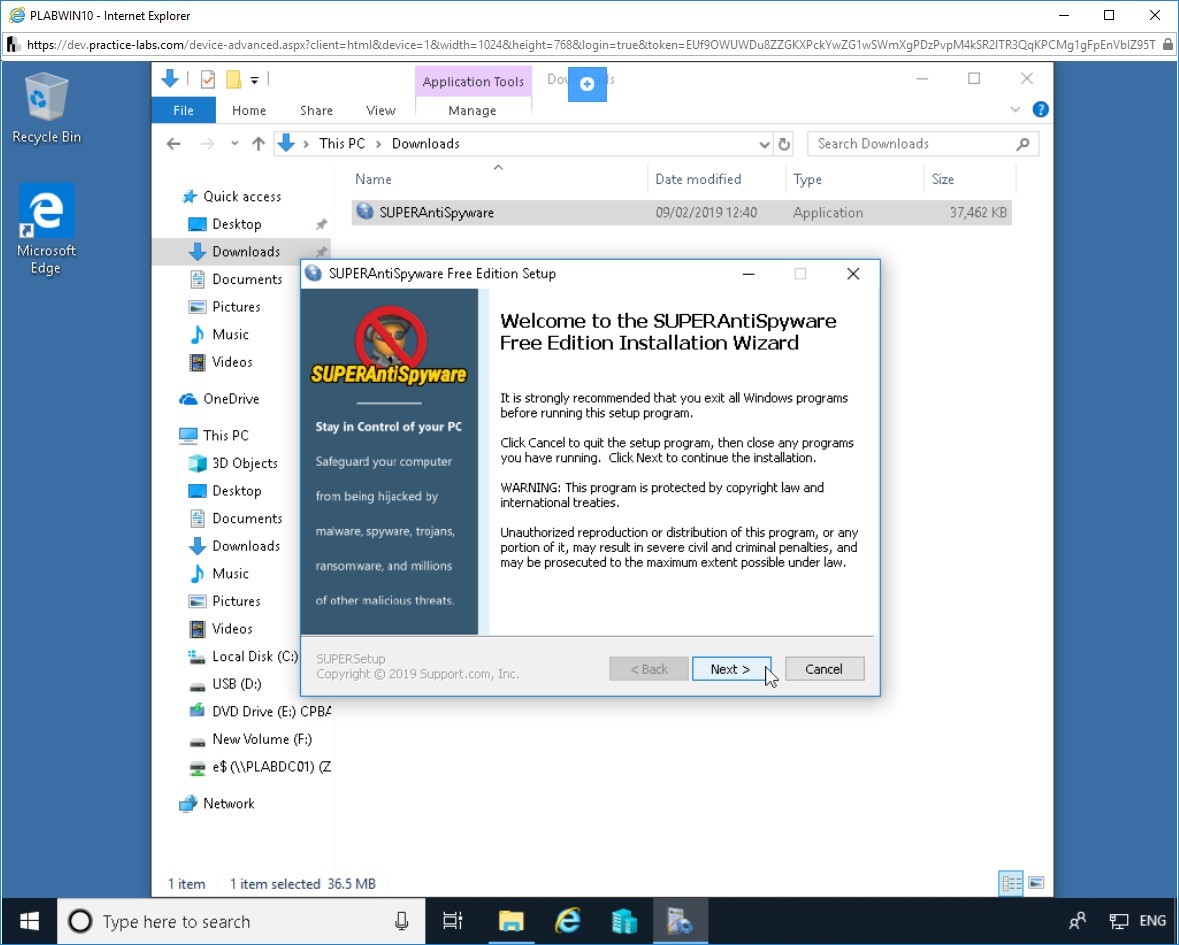Click the taskbar microphone icon
The height and width of the screenshot is (945, 1179).
point(402,921)
